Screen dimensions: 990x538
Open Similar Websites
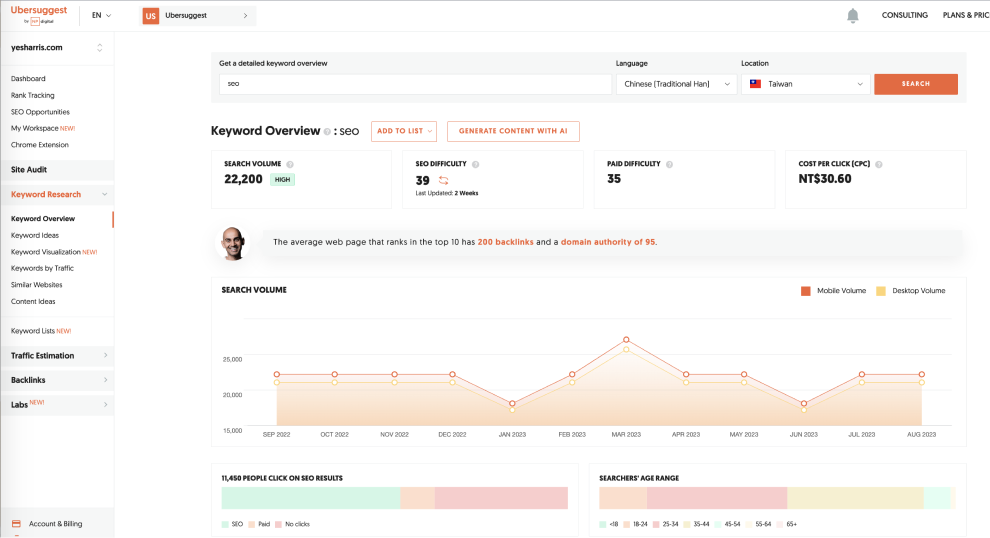pos(37,285)
